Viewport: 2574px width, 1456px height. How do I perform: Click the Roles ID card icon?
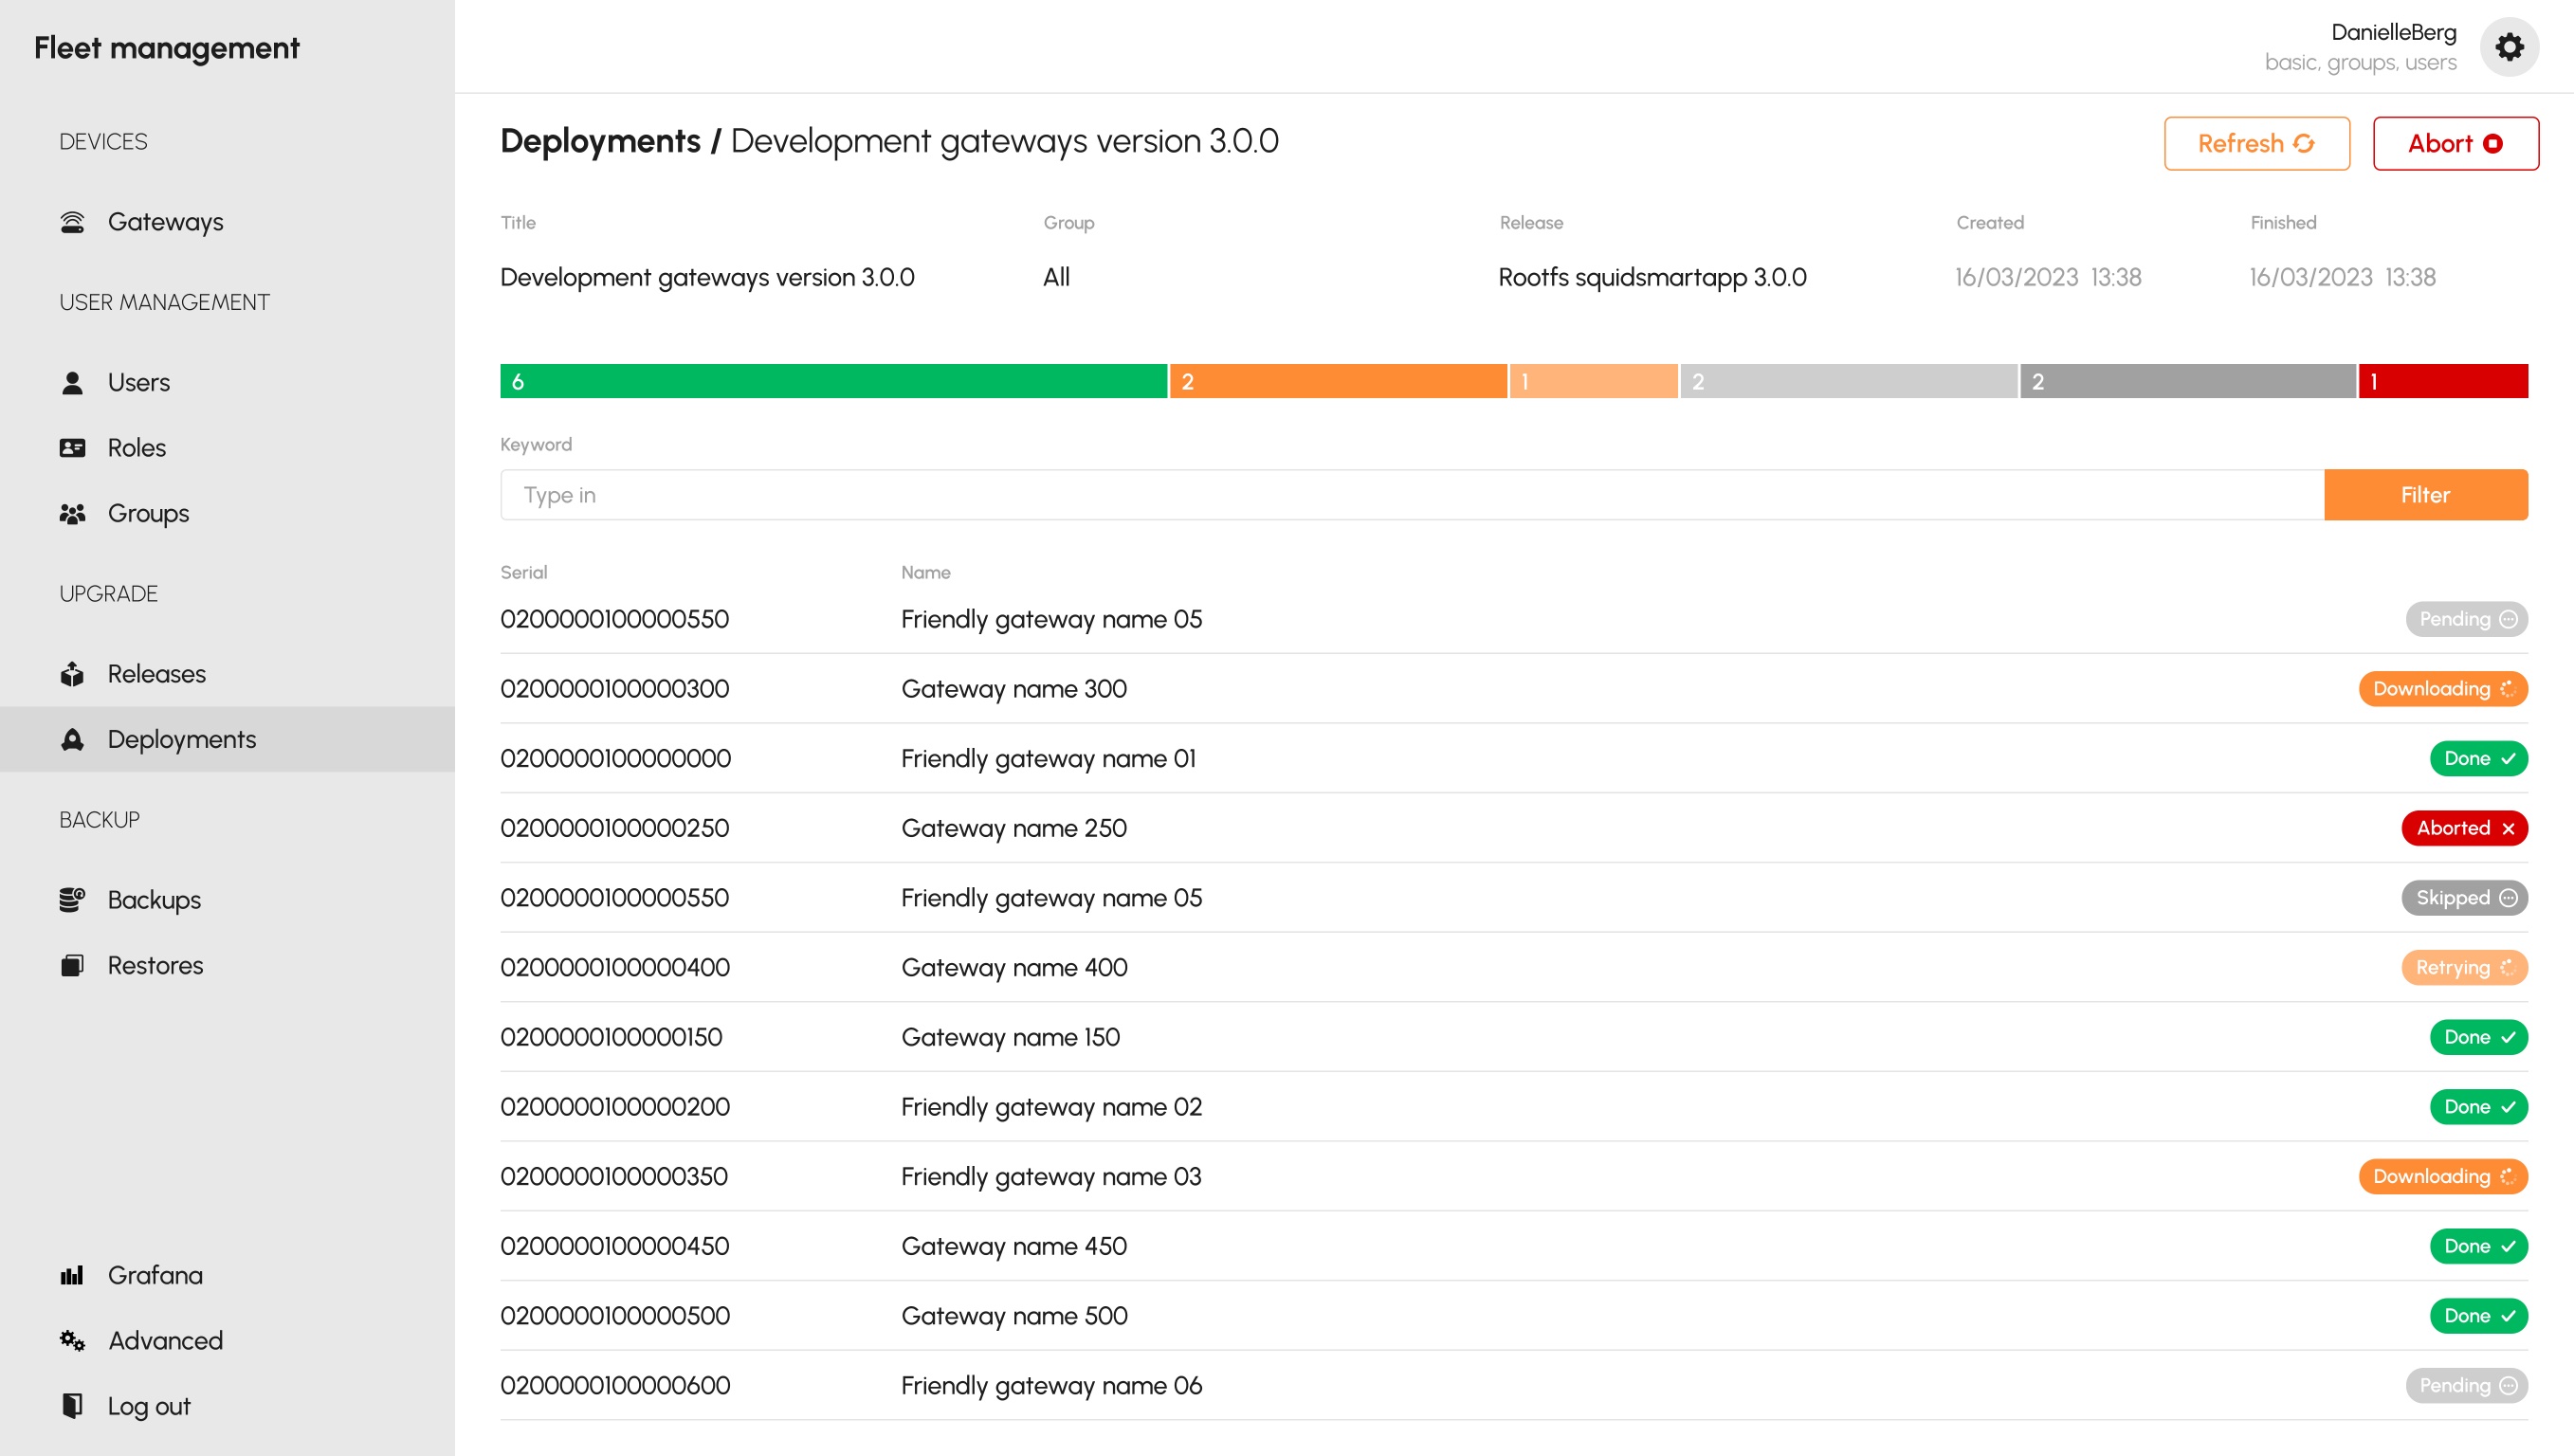tap(72, 448)
